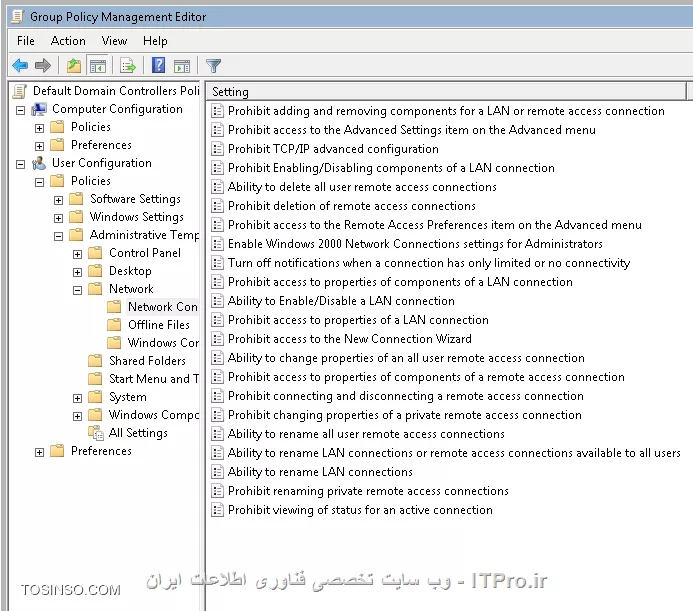Screen dimensions: 693x611
Task: Click the Offline Files folder icon
Action: click(x=114, y=325)
